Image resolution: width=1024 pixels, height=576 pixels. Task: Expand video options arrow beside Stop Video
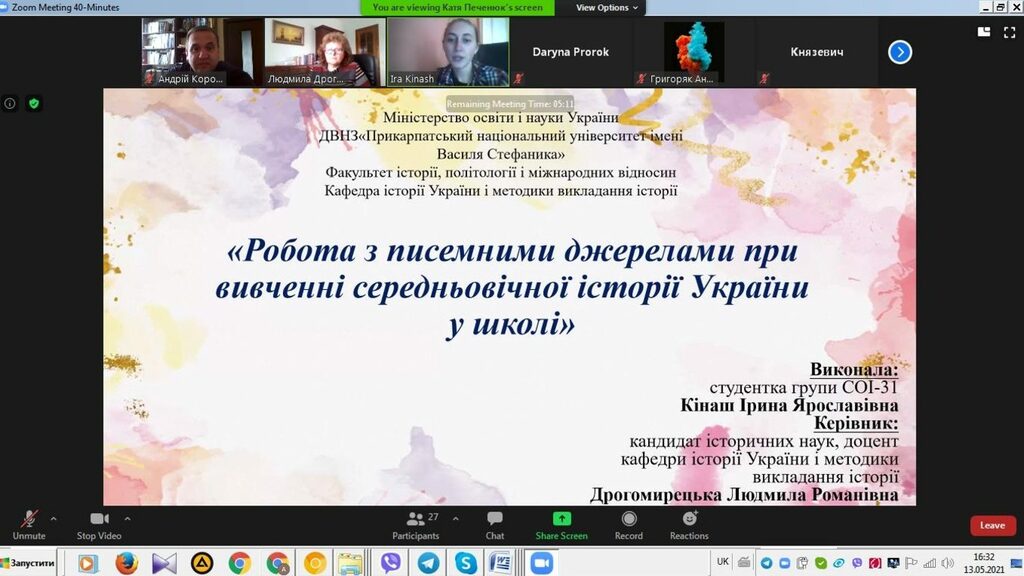[x=128, y=519]
